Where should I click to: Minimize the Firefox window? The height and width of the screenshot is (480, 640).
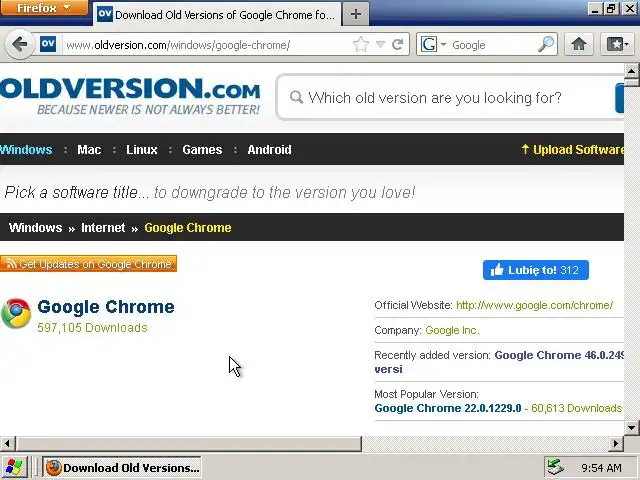coord(595,9)
